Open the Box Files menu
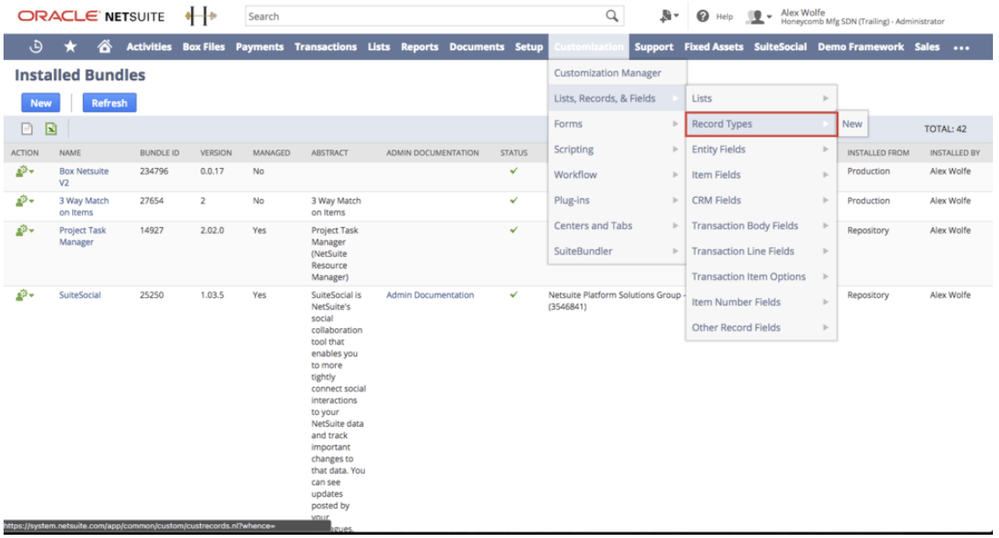Screen dimensions: 999x538 [x=204, y=47]
